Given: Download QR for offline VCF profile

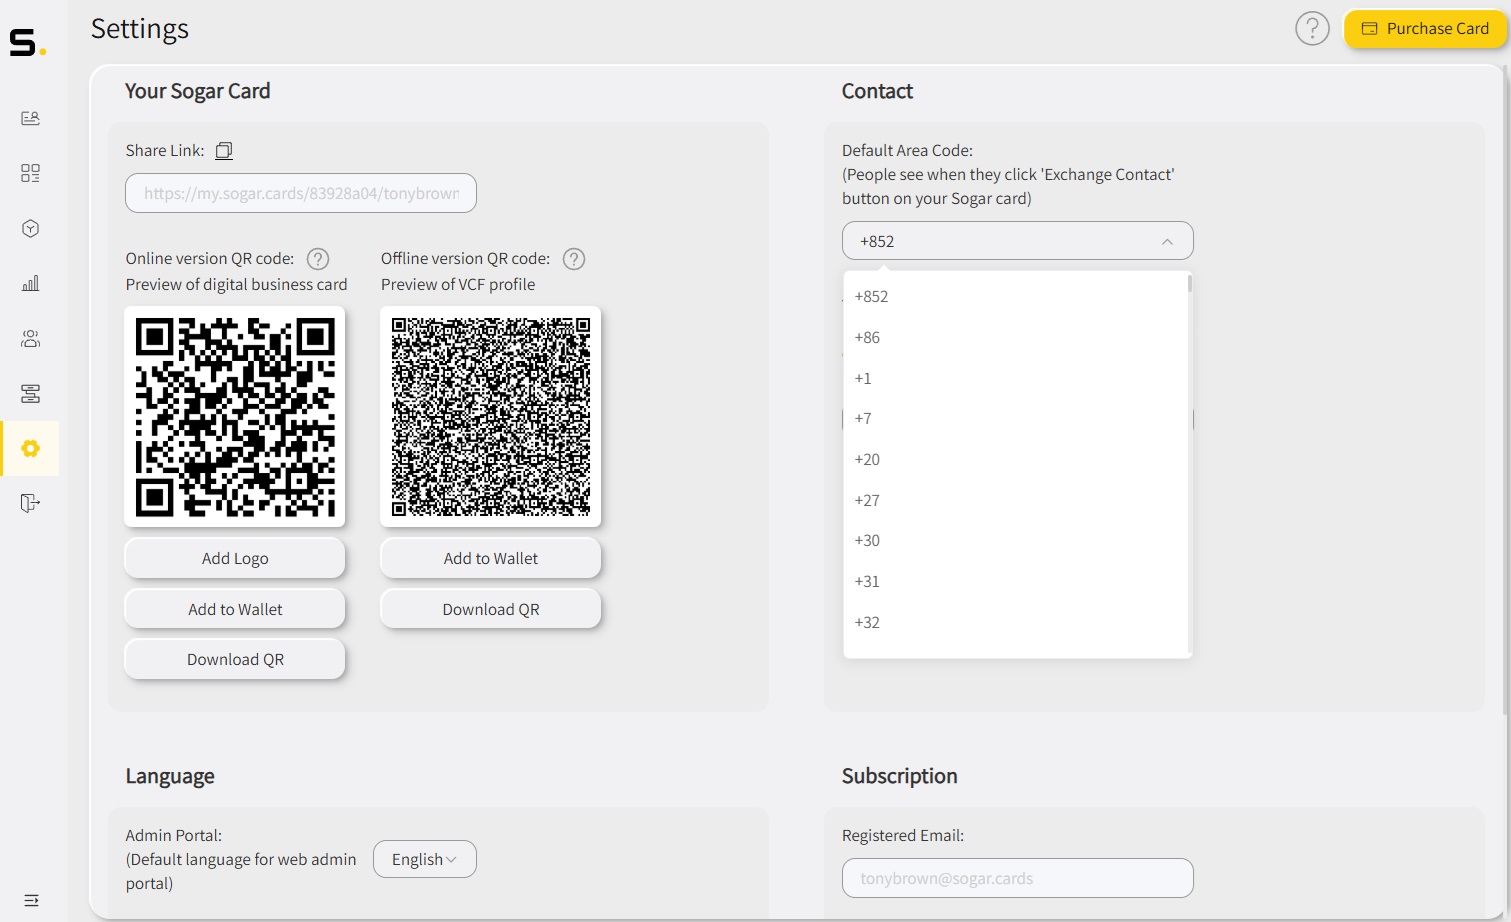Looking at the screenshot, I should tap(490, 609).
